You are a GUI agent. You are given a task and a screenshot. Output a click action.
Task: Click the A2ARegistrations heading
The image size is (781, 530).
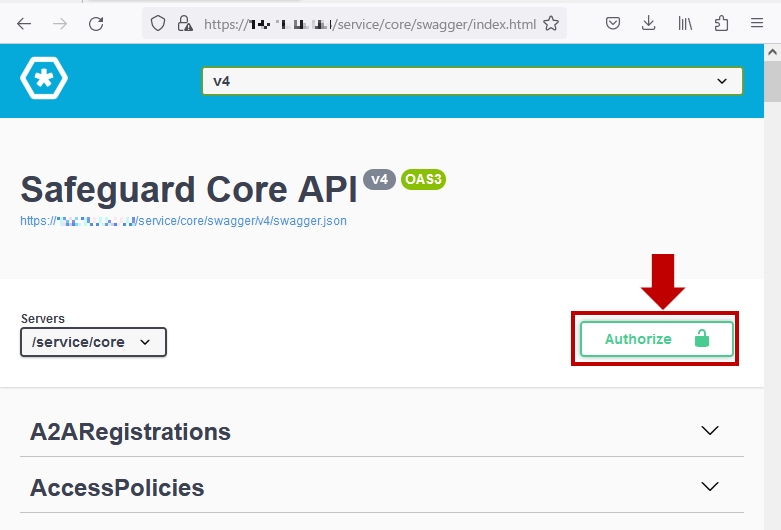point(130,432)
